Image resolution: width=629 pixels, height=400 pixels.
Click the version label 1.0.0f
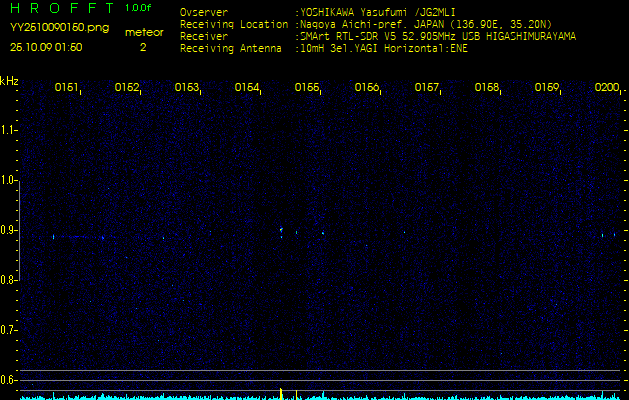tap(138, 8)
